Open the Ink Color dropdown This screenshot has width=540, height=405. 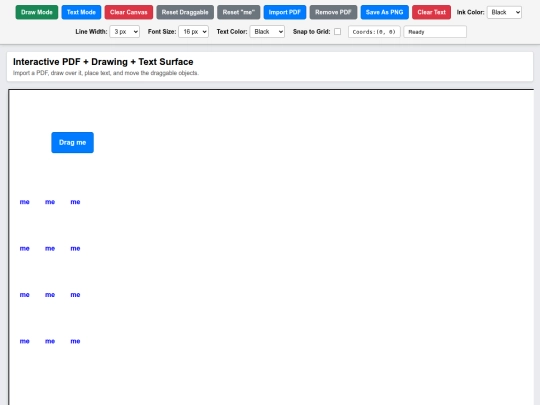pos(504,12)
